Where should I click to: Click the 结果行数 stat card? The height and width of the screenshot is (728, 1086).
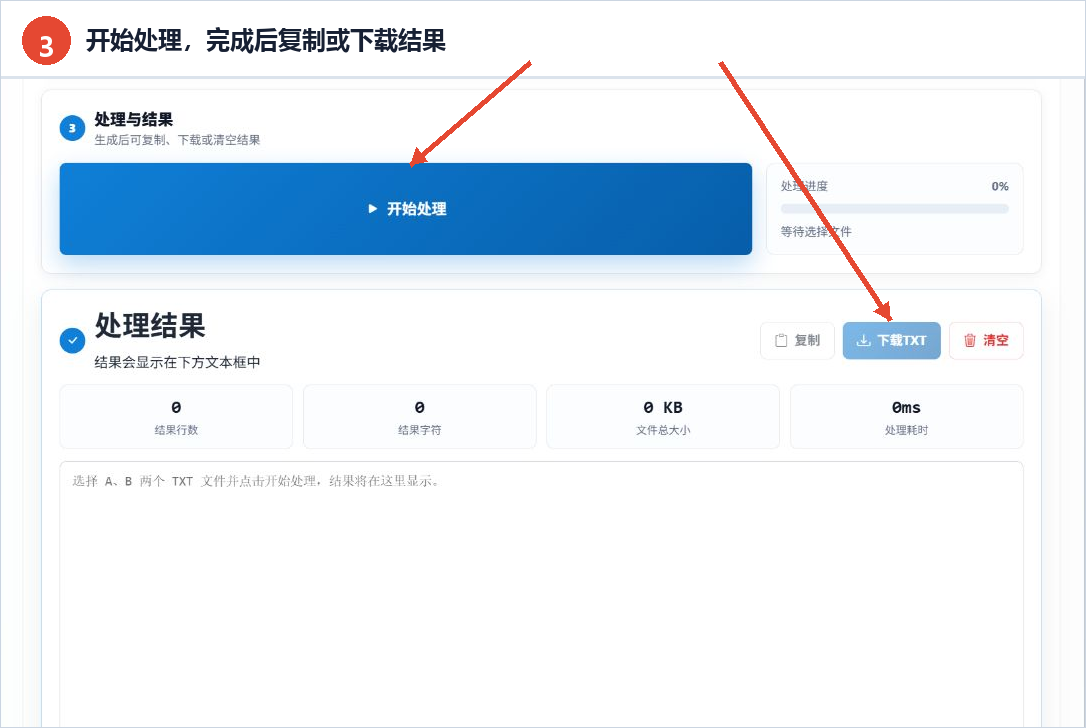pyautogui.click(x=176, y=416)
